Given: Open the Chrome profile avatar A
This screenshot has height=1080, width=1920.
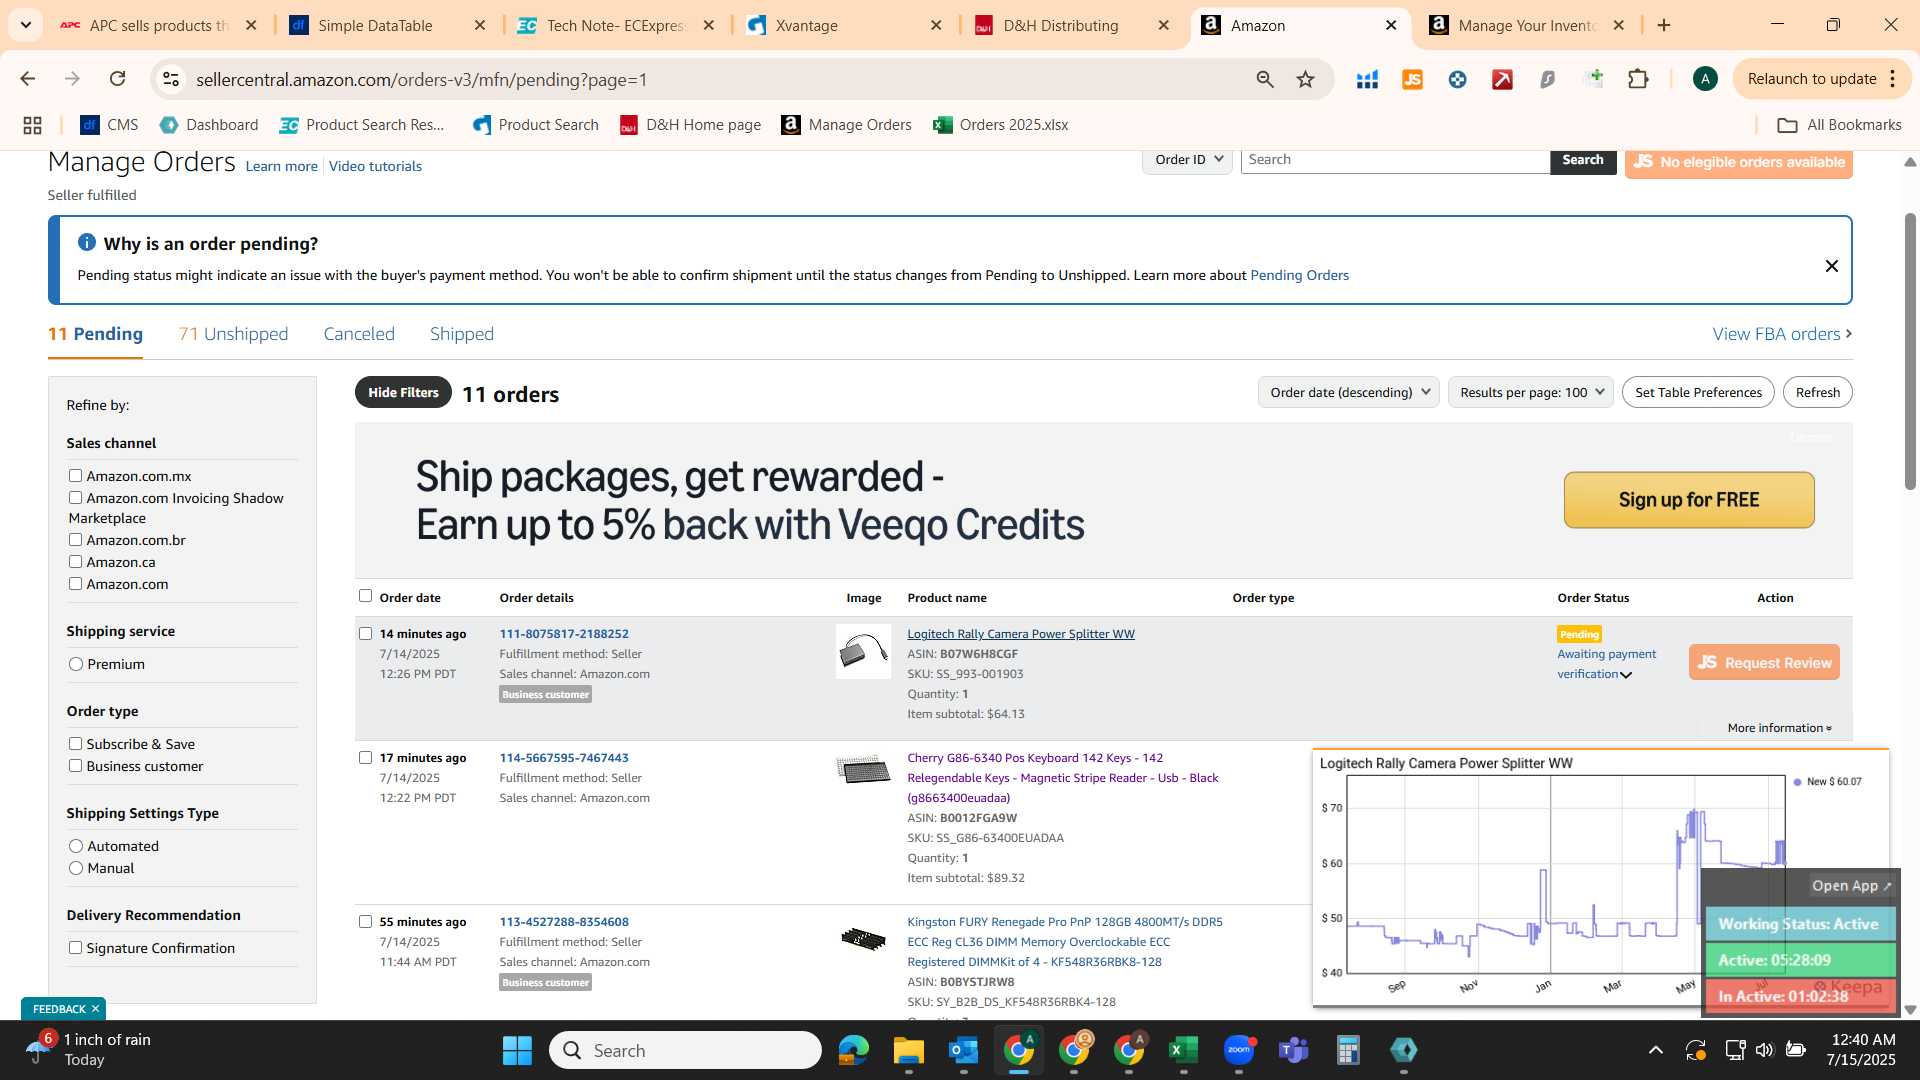Looking at the screenshot, I should point(1705,79).
